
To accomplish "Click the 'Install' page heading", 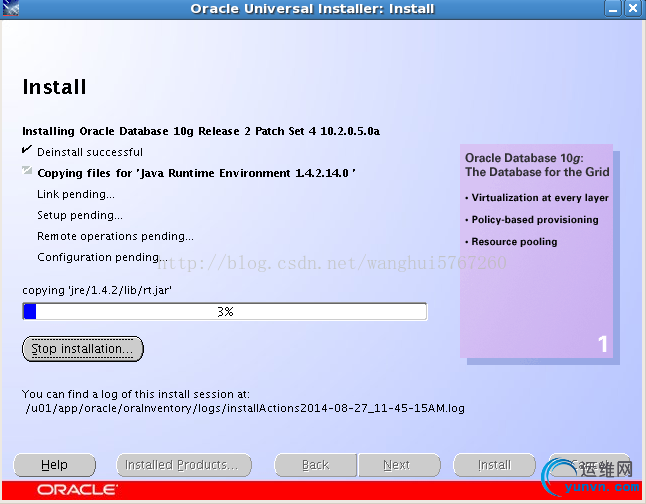I will pos(54,87).
